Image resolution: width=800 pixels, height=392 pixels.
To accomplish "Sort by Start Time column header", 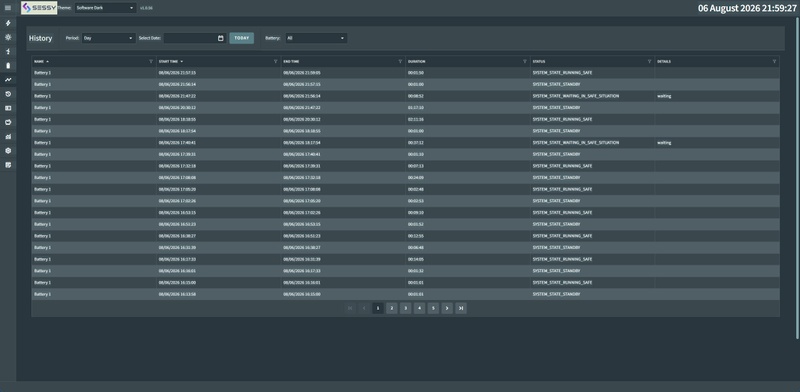I will (168, 61).
